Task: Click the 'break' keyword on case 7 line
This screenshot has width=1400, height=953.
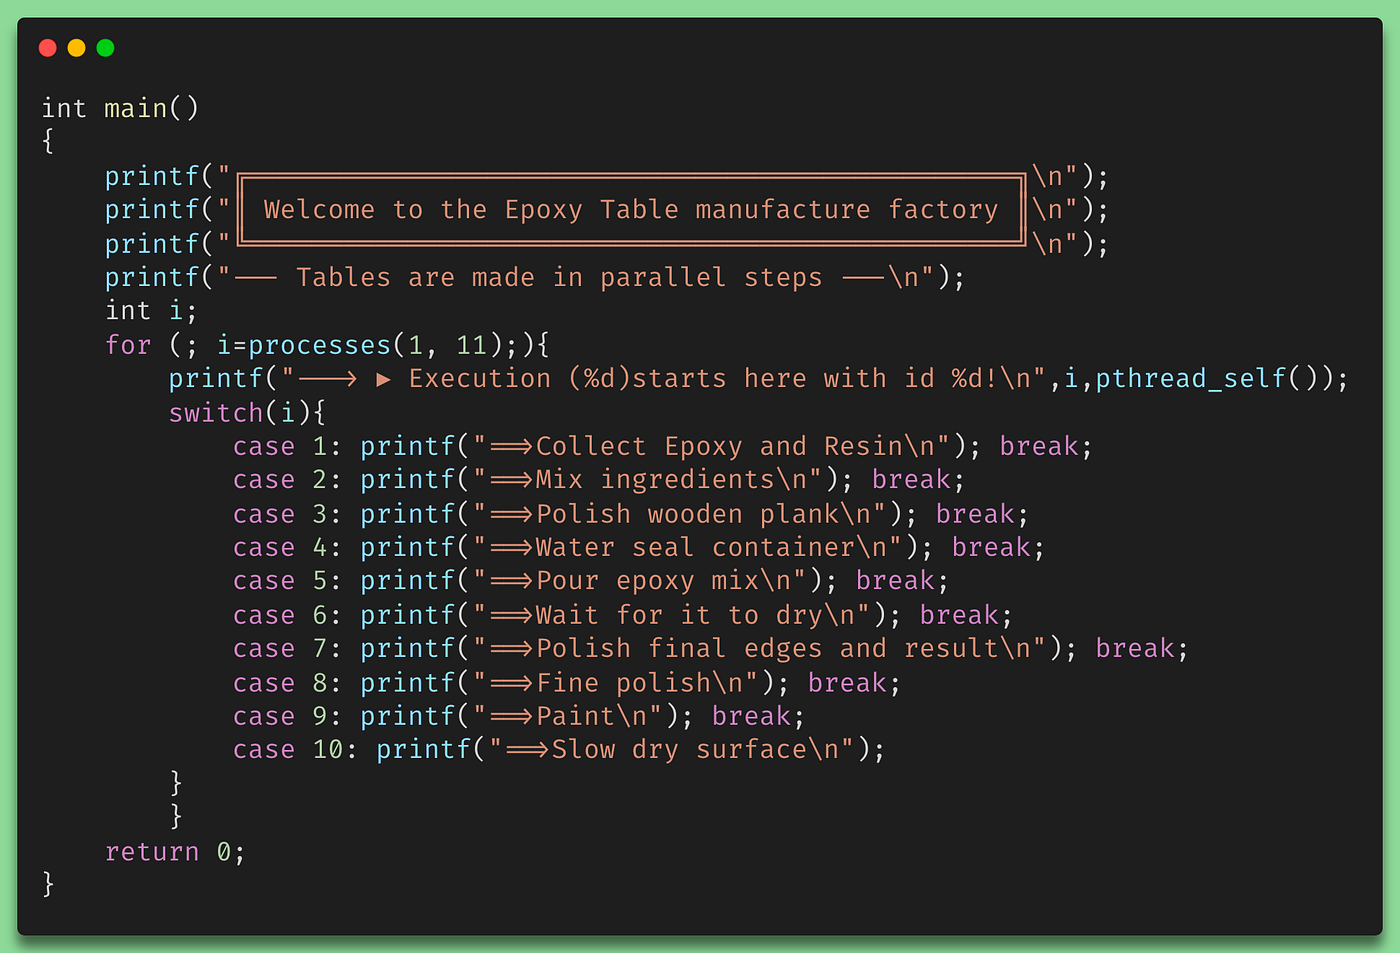Action: (1135, 649)
